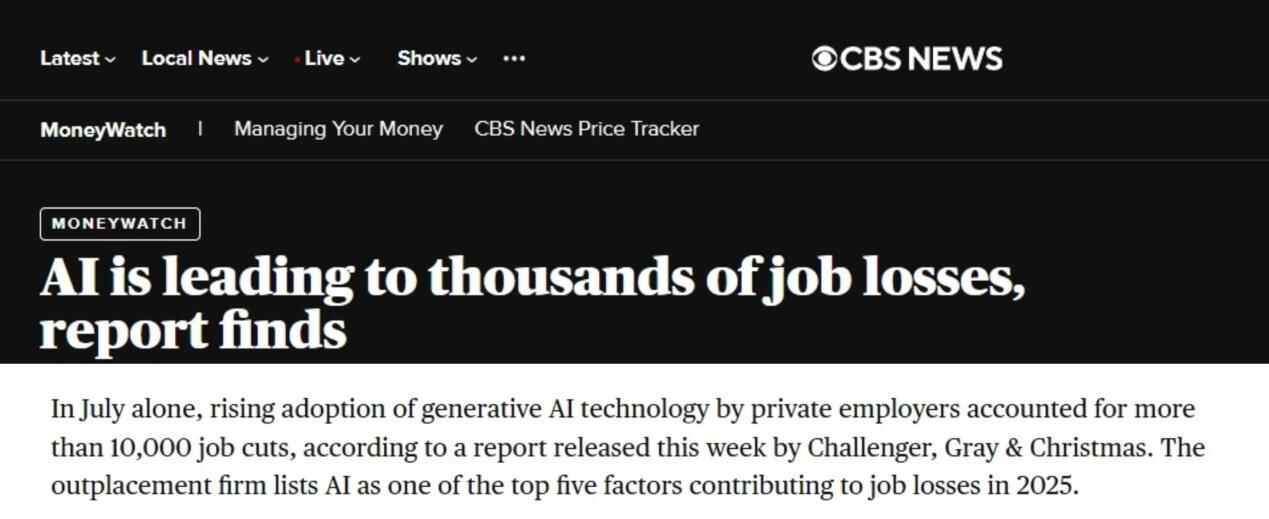This screenshot has width=1269, height=519.
Task: Expand the Live dropdown chevron
Action: click(355, 60)
